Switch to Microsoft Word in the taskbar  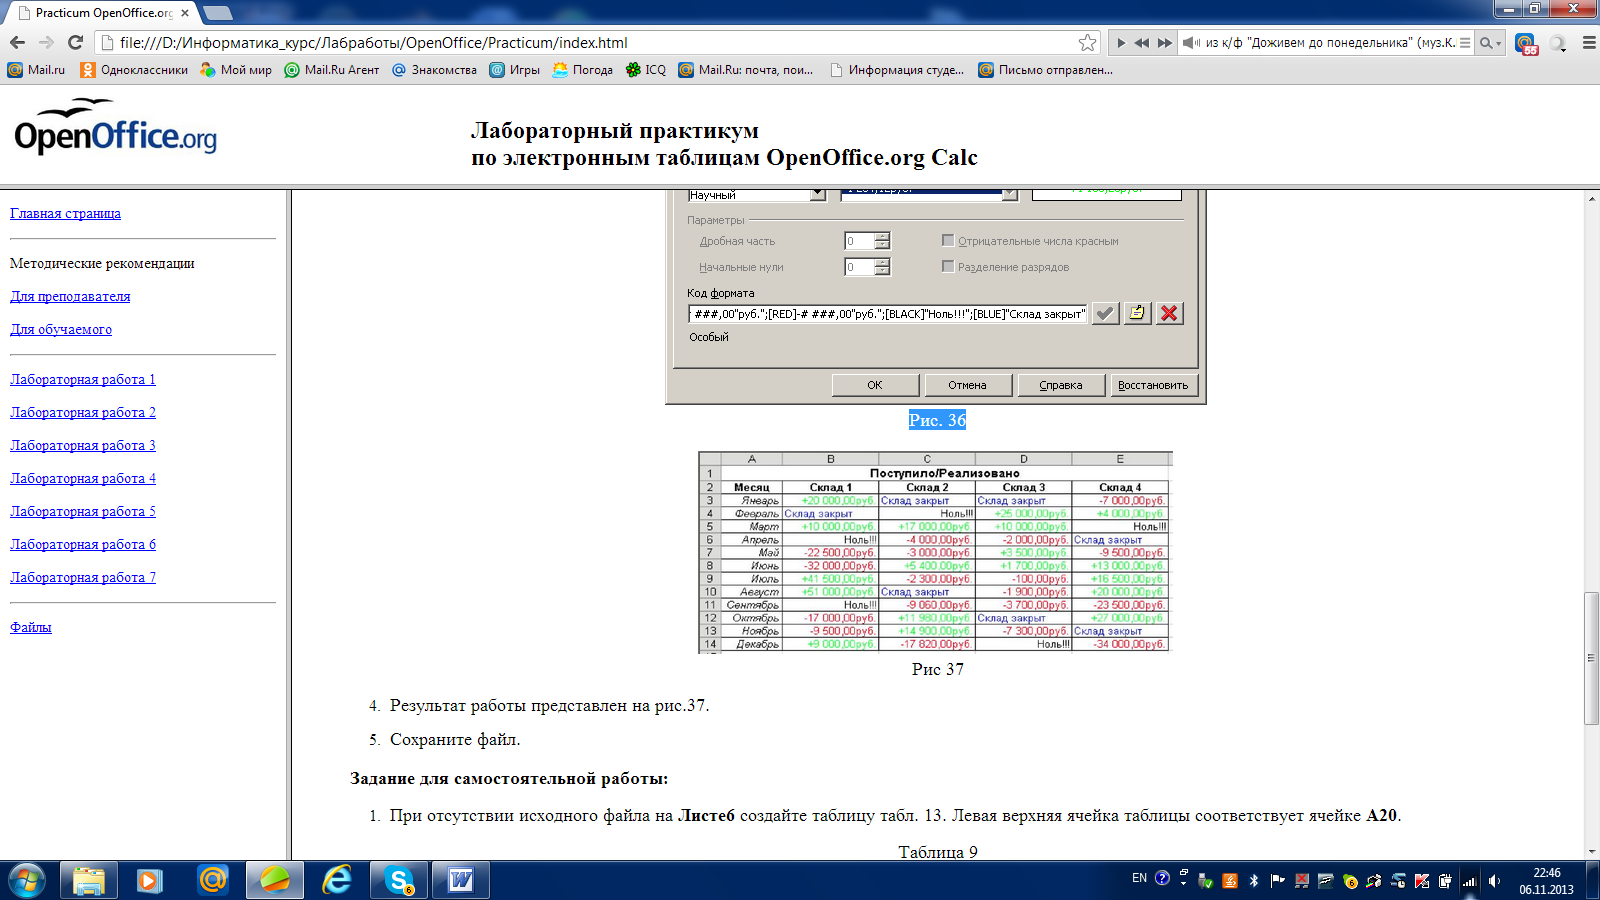click(461, 880)
